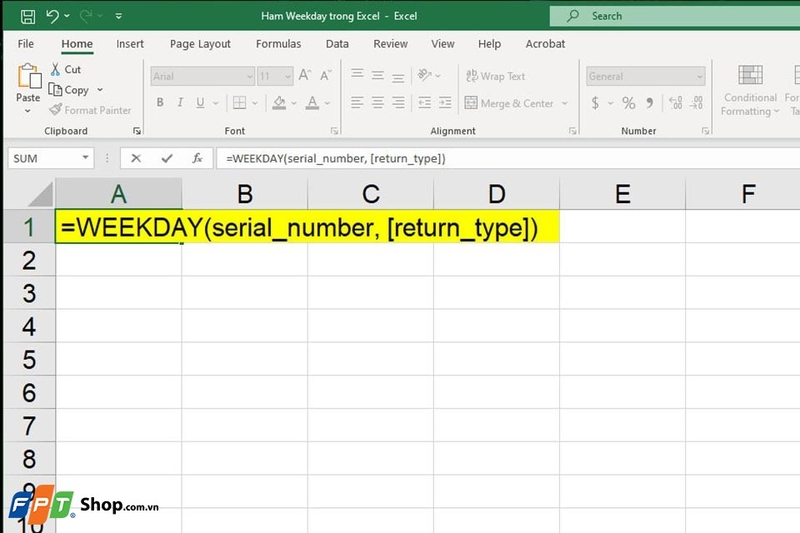Viewport: 800px width, 533px height.
Task: Open Alignment settings dialog launcher
Action: click(572, 131)
